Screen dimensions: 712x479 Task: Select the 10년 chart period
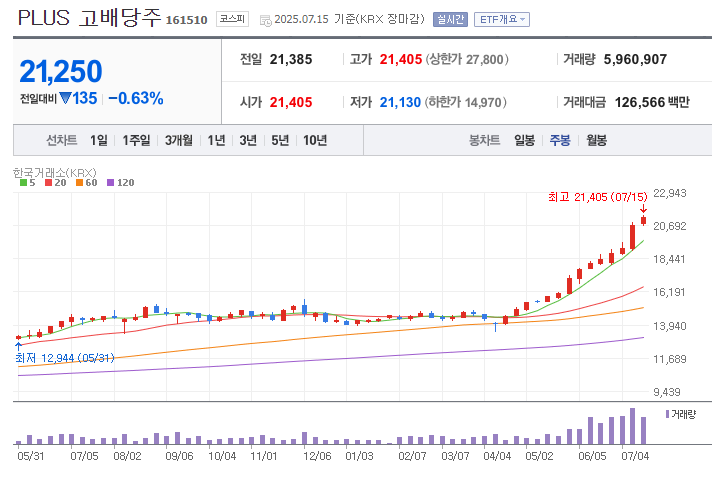pyautogui.click(x=314, y=140)
